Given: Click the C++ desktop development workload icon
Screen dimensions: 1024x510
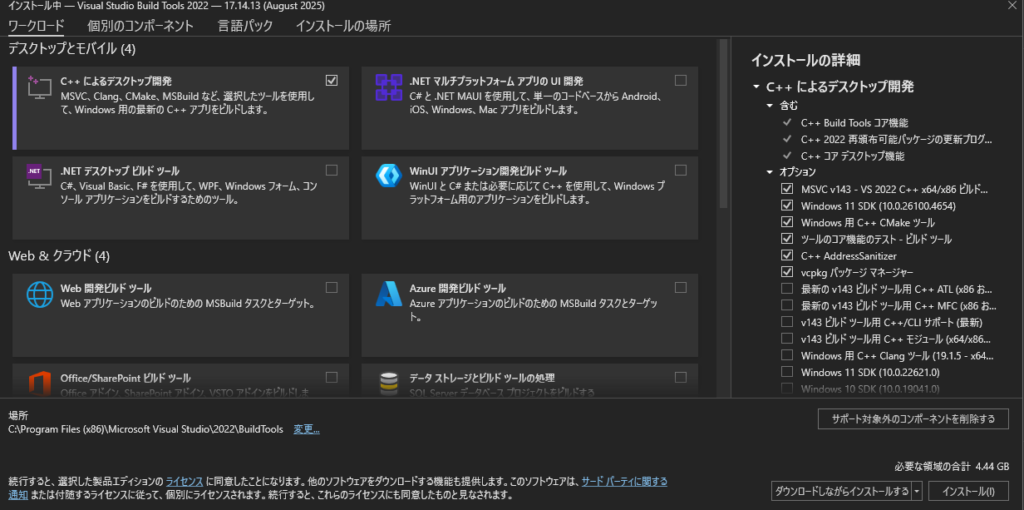Looking at the screenshot, I should pos(39,88).
